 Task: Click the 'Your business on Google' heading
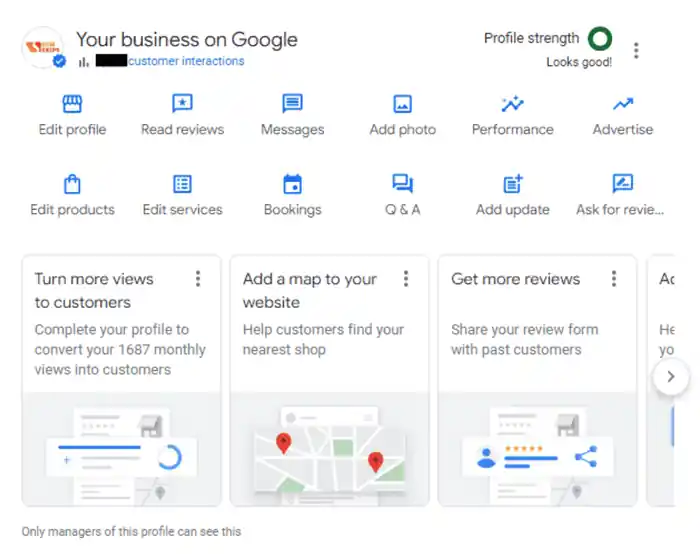pos(187,40)
